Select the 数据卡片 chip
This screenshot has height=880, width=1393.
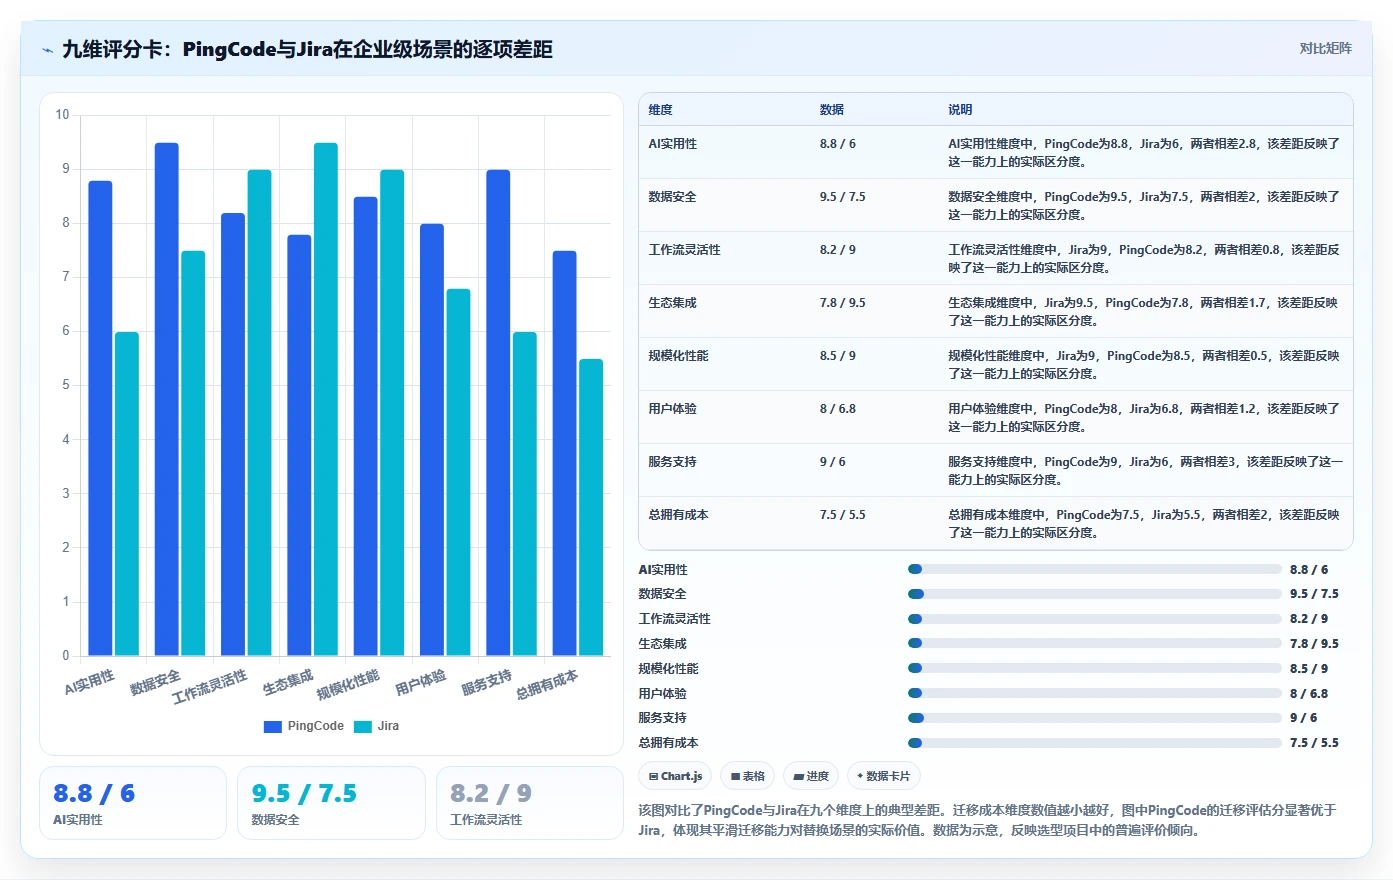click(883, 776)
